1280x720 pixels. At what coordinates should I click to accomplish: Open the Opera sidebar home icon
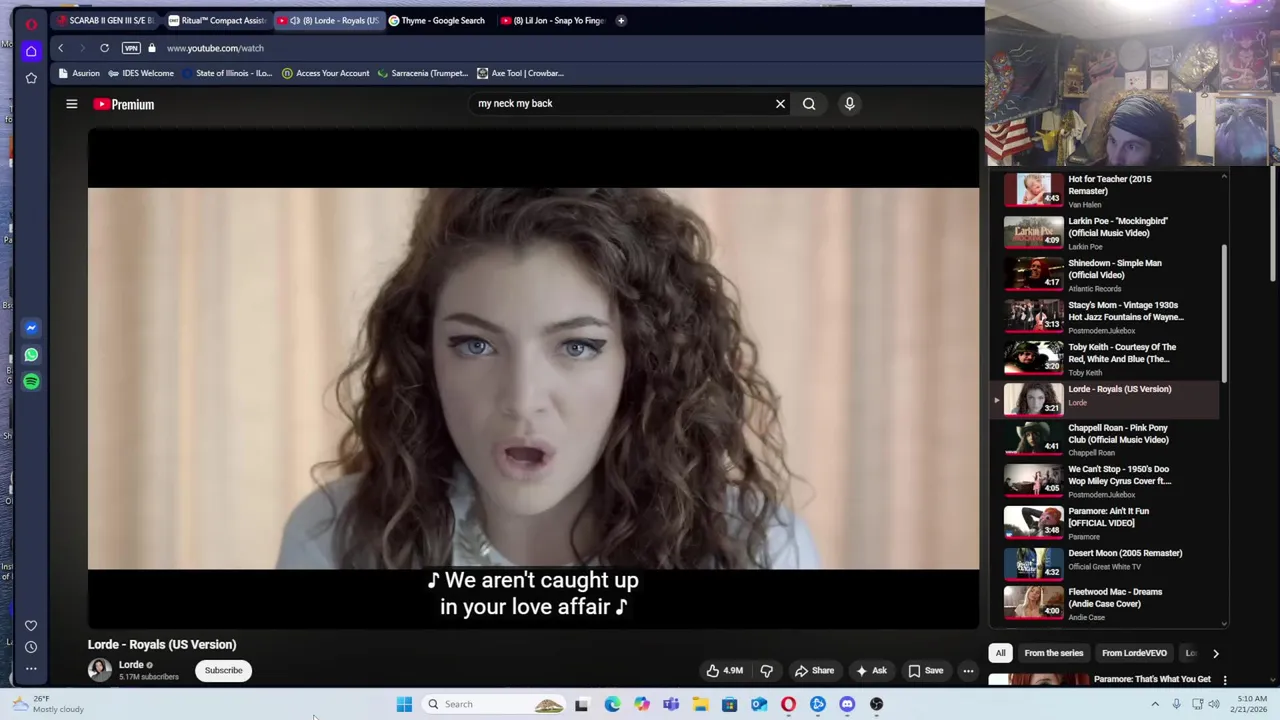tap(31, 51)
